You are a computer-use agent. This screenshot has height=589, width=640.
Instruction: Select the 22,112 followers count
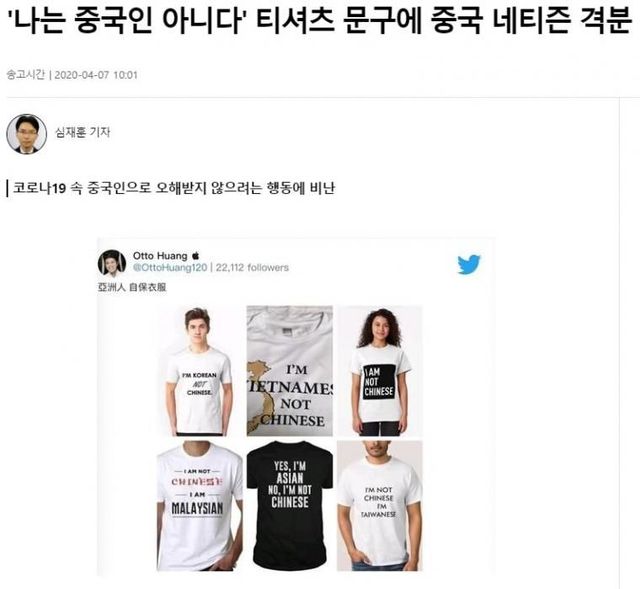click(x=252, y=268)
